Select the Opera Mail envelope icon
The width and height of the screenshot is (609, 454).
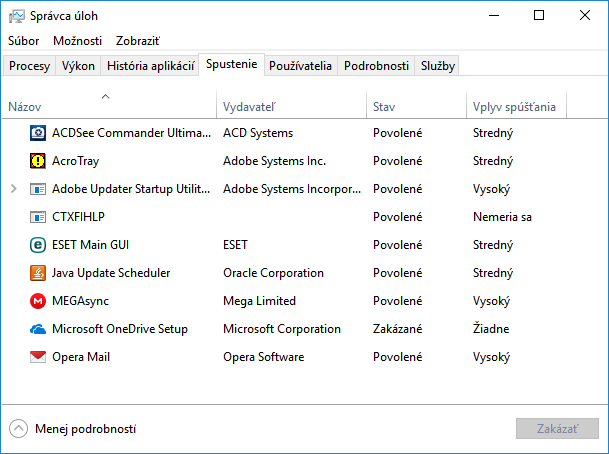point(38,356)
